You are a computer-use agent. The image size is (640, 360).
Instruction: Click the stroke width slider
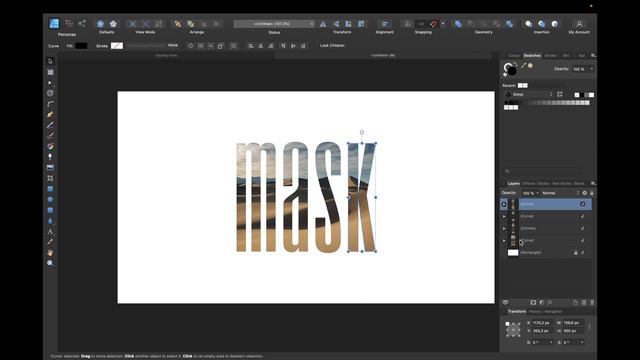pos(146,46)
